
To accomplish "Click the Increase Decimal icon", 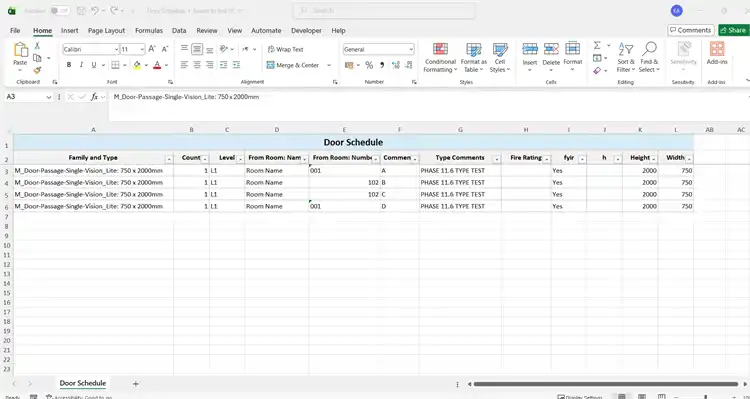I will (396, 65).
